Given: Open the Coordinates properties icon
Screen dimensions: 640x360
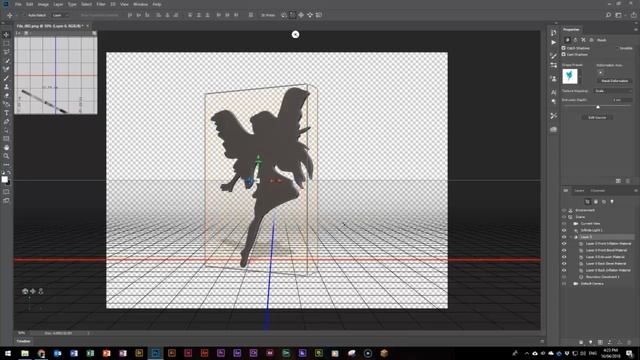Looking at the screenshot, I should (x=591, y=40).
